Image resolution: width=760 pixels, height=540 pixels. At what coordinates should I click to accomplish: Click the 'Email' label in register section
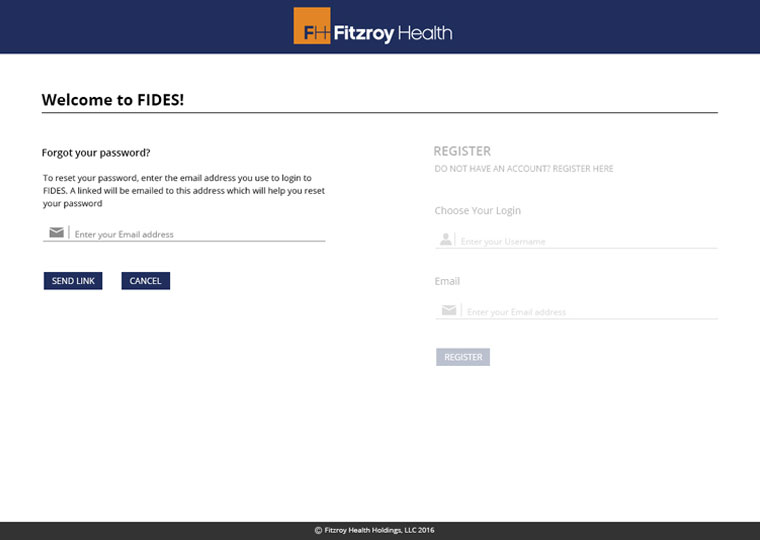click(x=447, y=281)
